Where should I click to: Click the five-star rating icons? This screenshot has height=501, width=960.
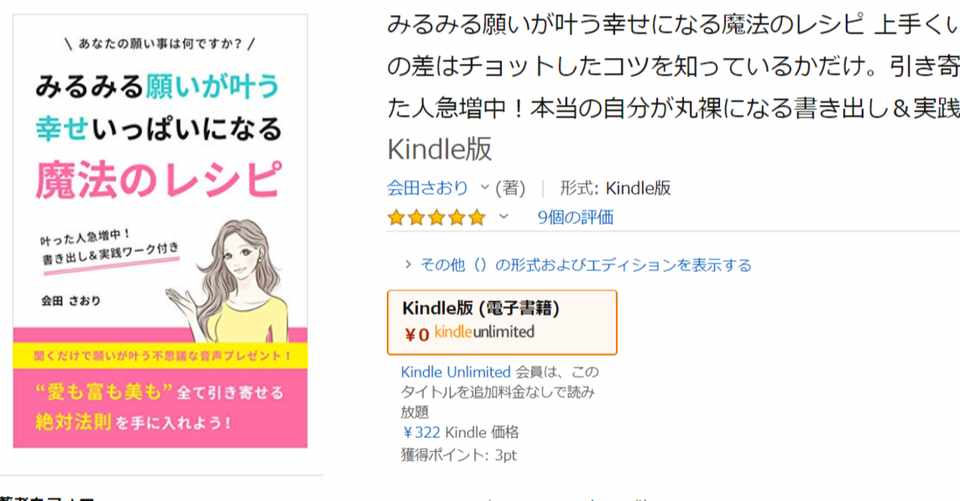(436, 217)
